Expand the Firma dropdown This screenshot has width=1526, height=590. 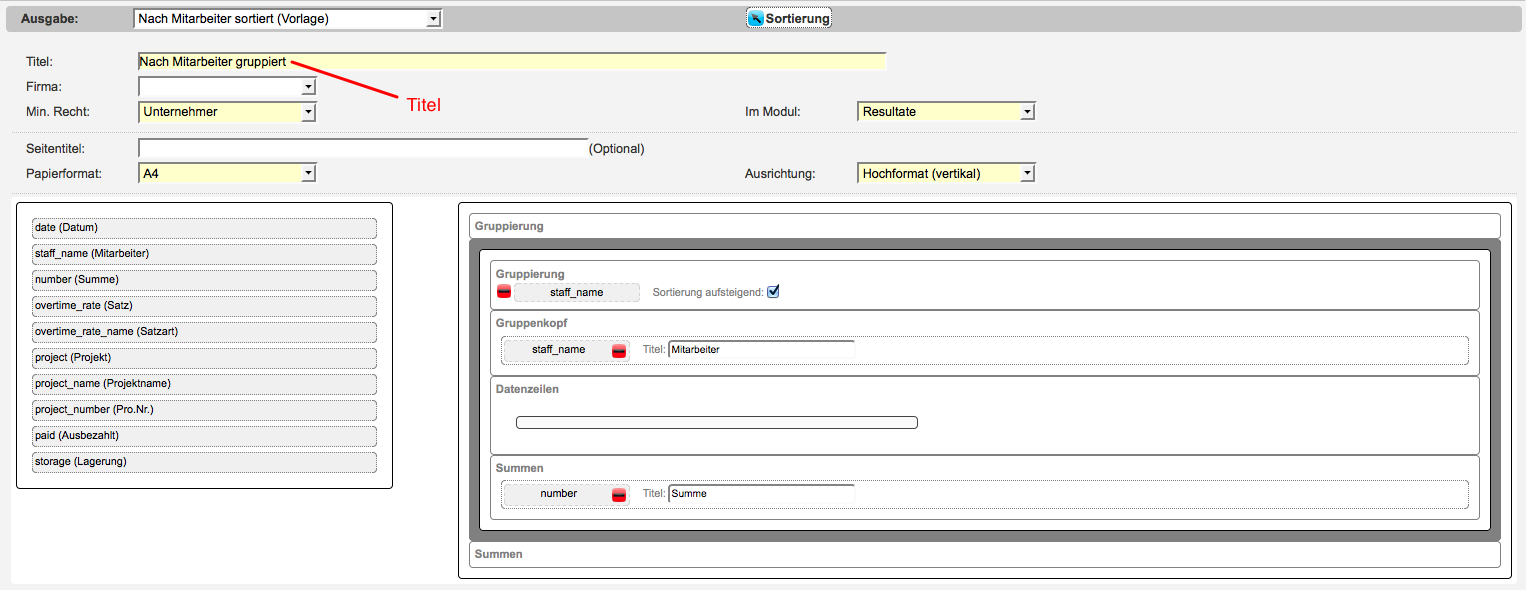coord(227,87)
